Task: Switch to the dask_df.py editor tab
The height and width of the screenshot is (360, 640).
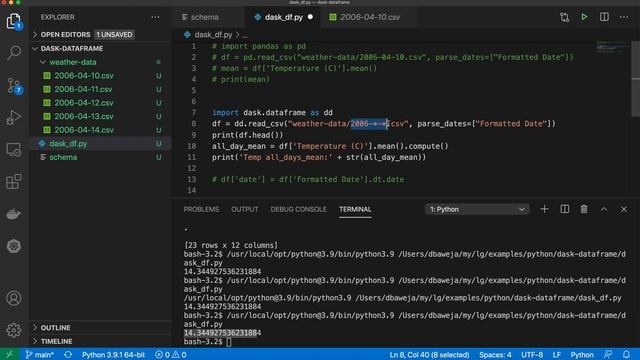Action: click(283, 17)
